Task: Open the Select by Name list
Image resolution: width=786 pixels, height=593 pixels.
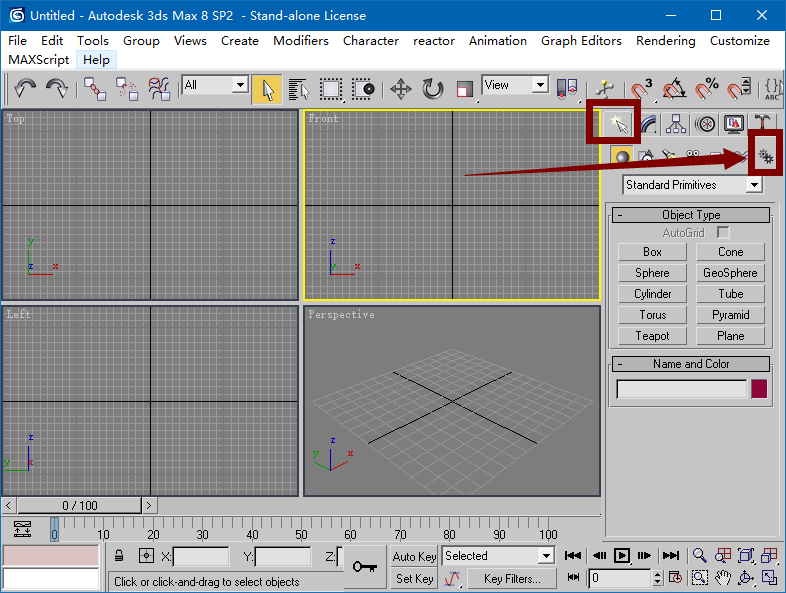Action: click(x=298, y=89)
